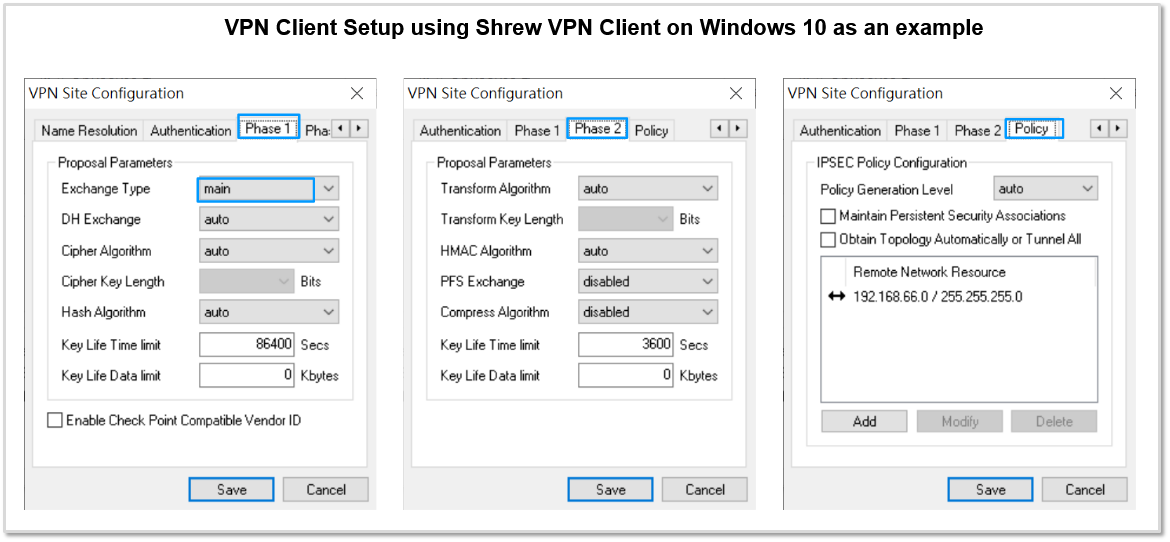The image size is (1170, 542).
Task: Click Phase 2 Key Life Data limit field
Action: coord(626,376)
